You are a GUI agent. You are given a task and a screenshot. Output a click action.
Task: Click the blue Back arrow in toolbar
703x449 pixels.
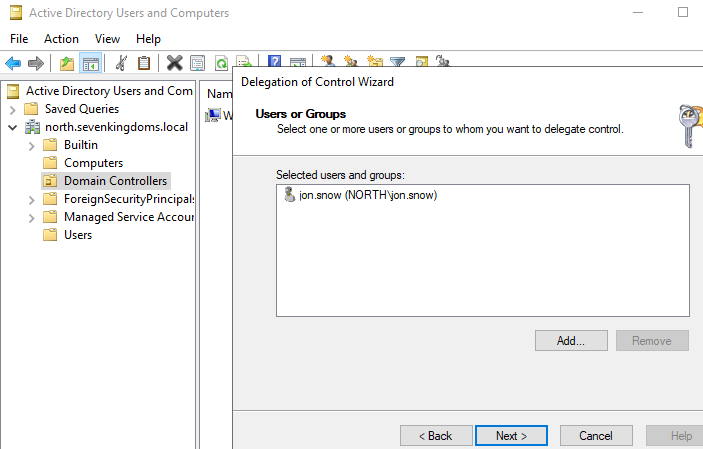pyautogui.click(x=13, y=63)
